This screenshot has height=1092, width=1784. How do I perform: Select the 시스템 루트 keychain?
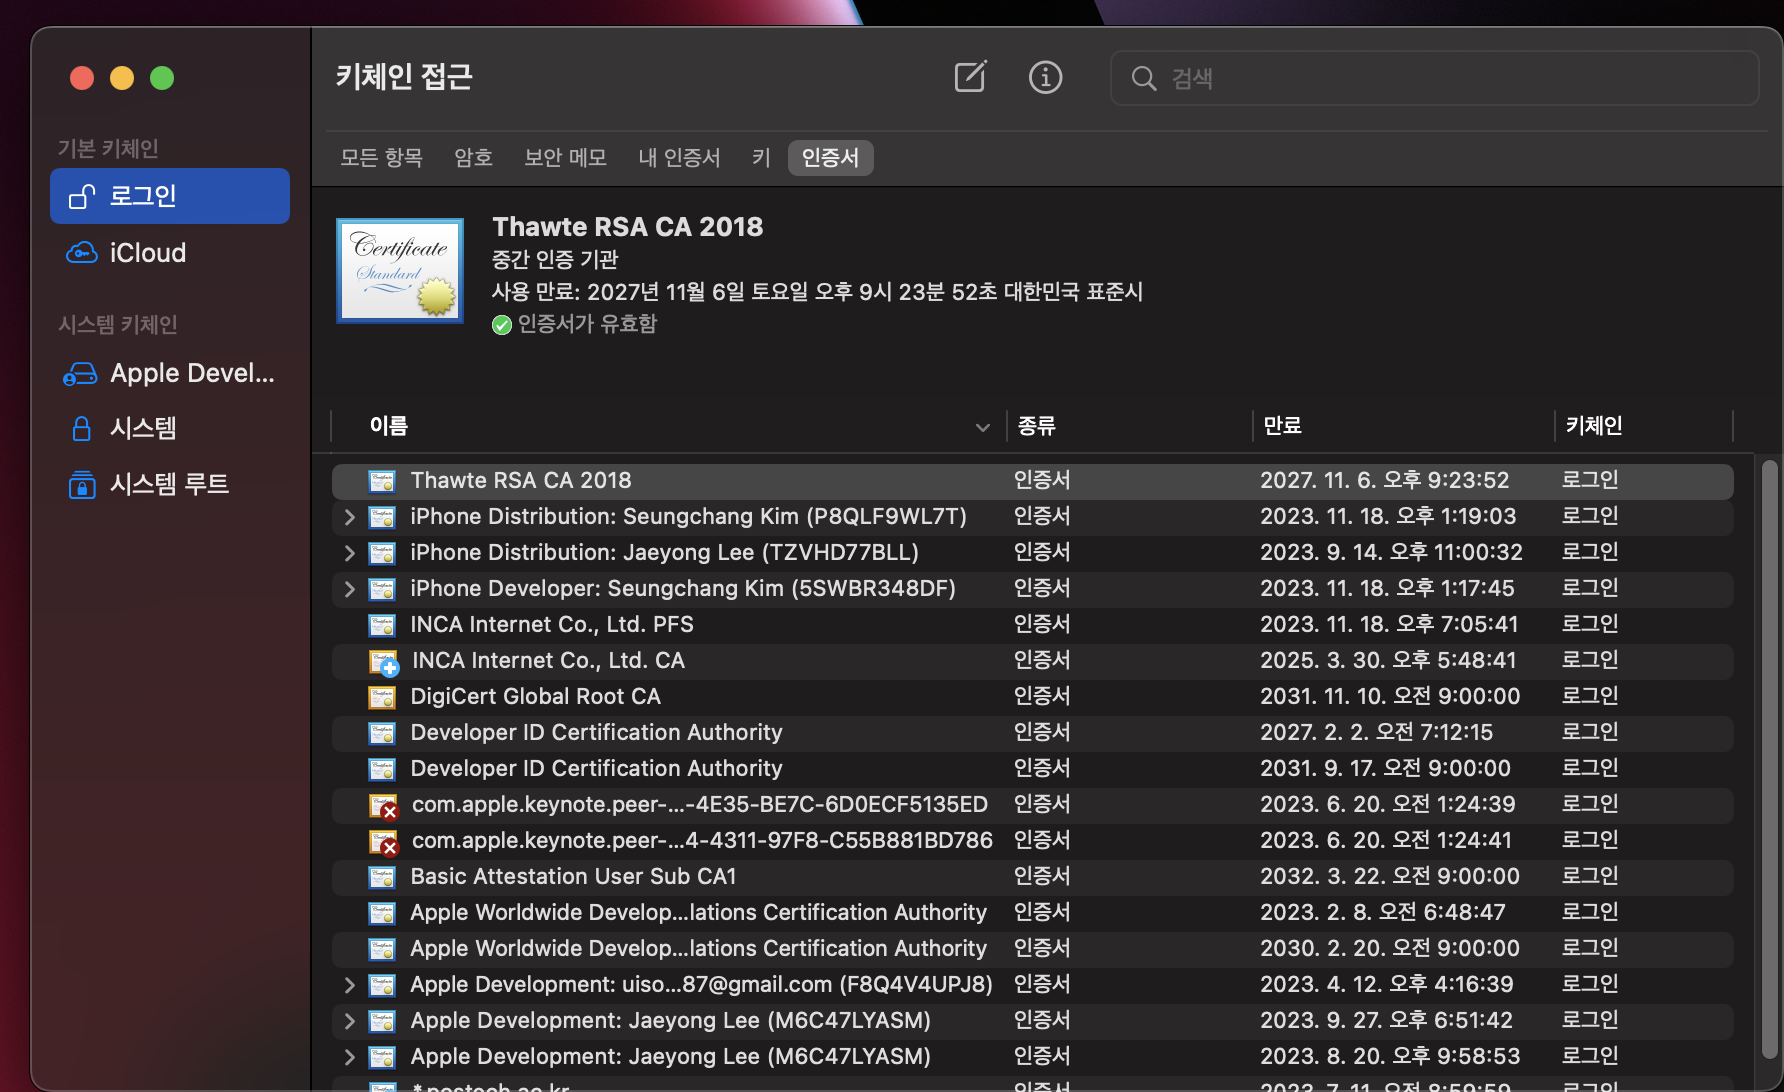coord(170,484)
